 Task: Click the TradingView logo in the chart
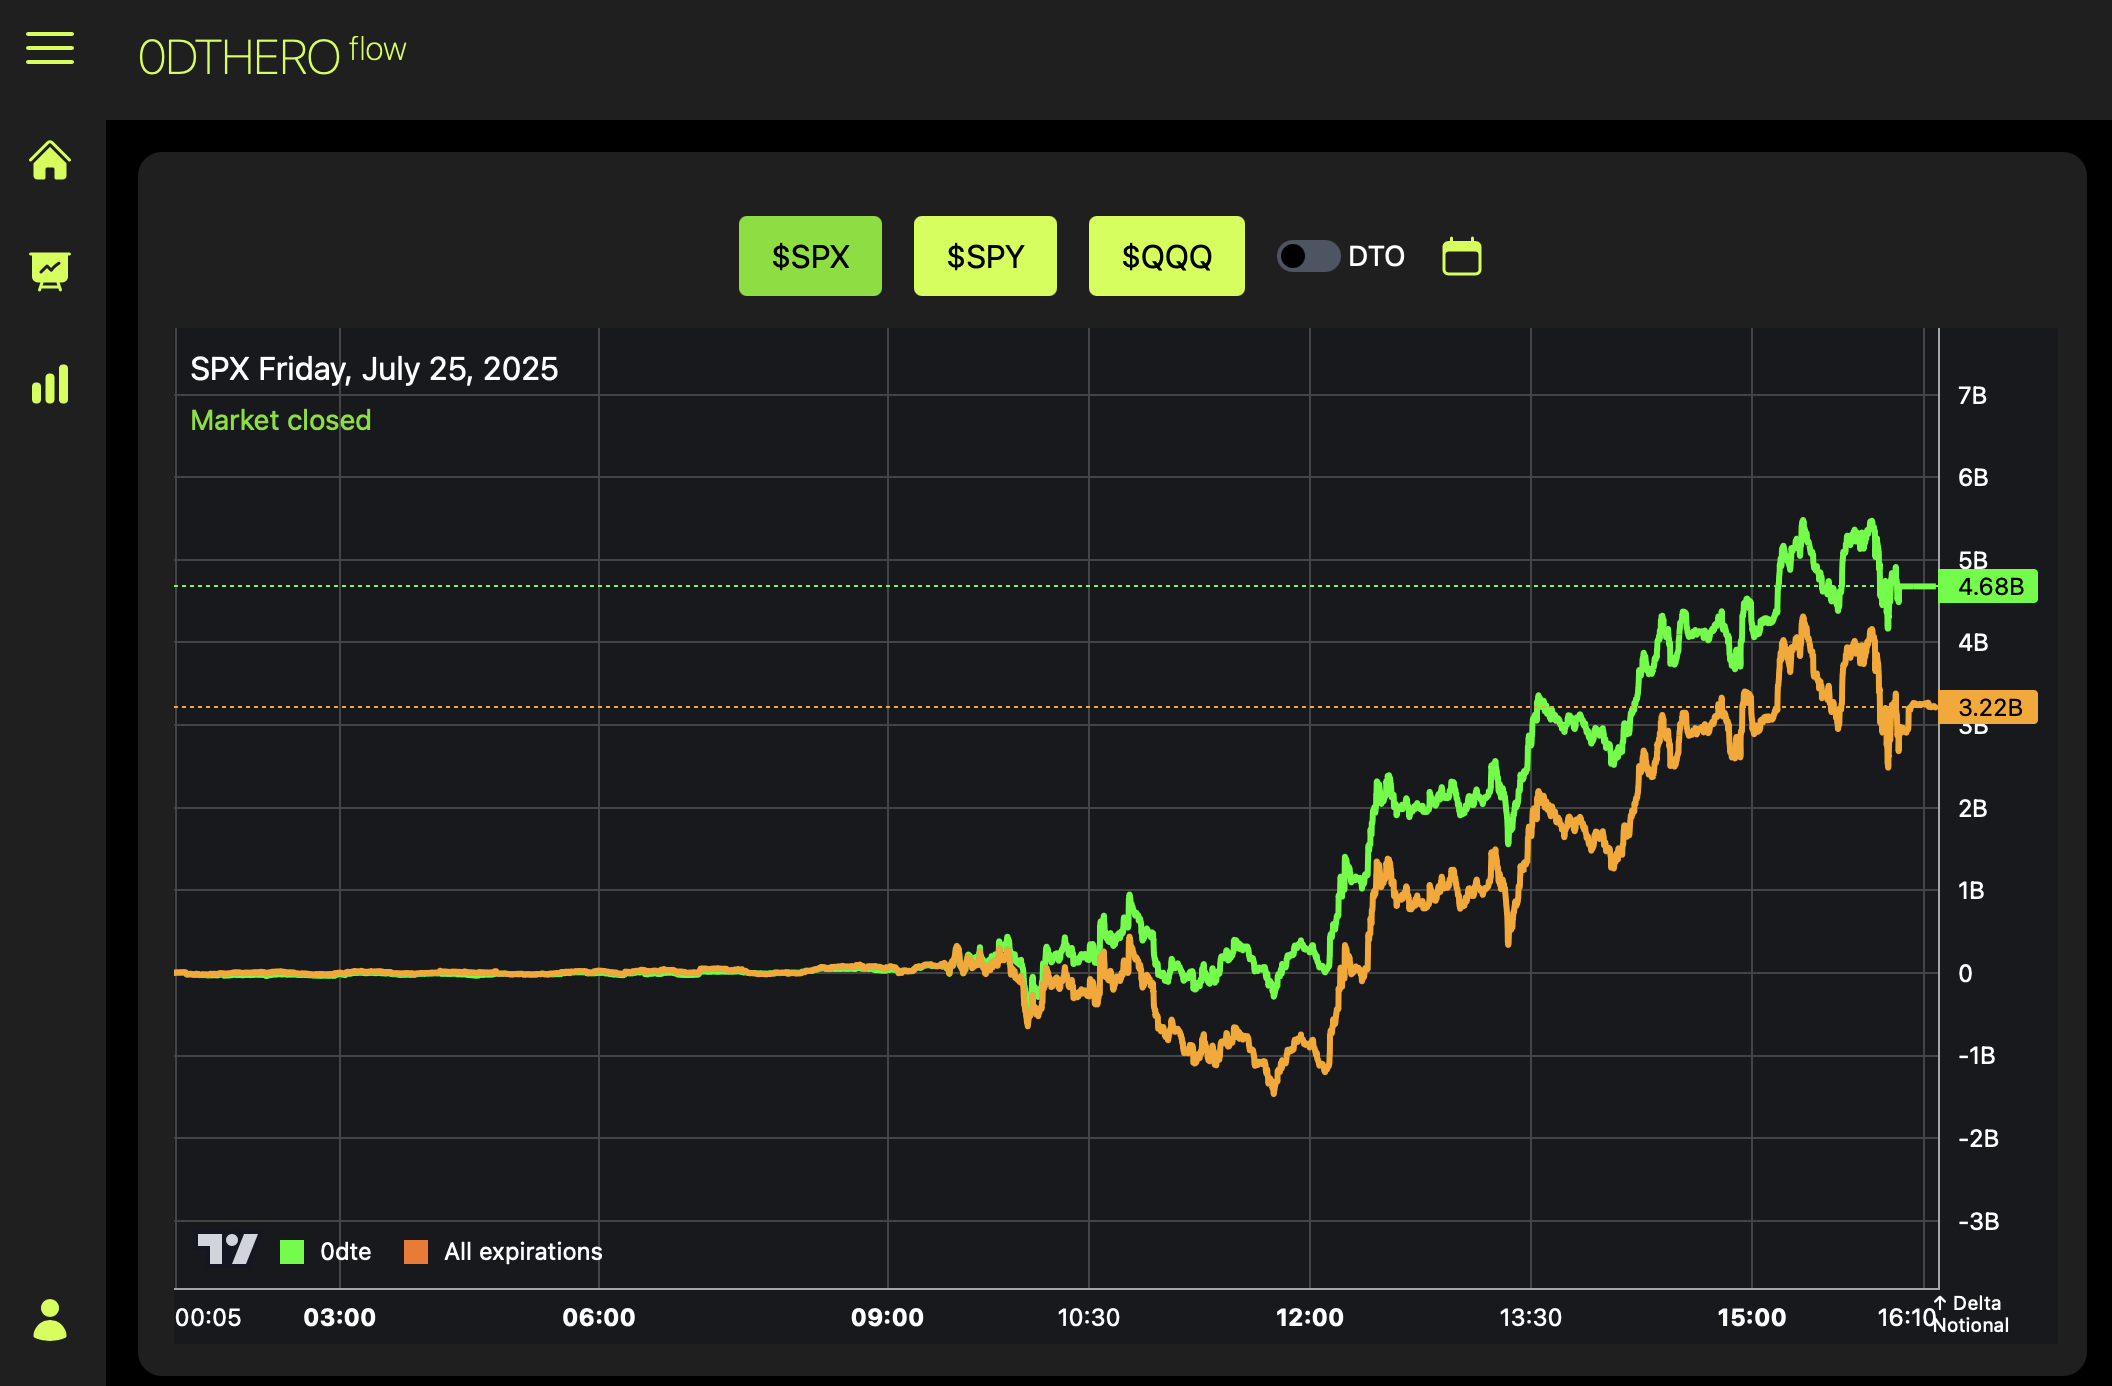227,1250
